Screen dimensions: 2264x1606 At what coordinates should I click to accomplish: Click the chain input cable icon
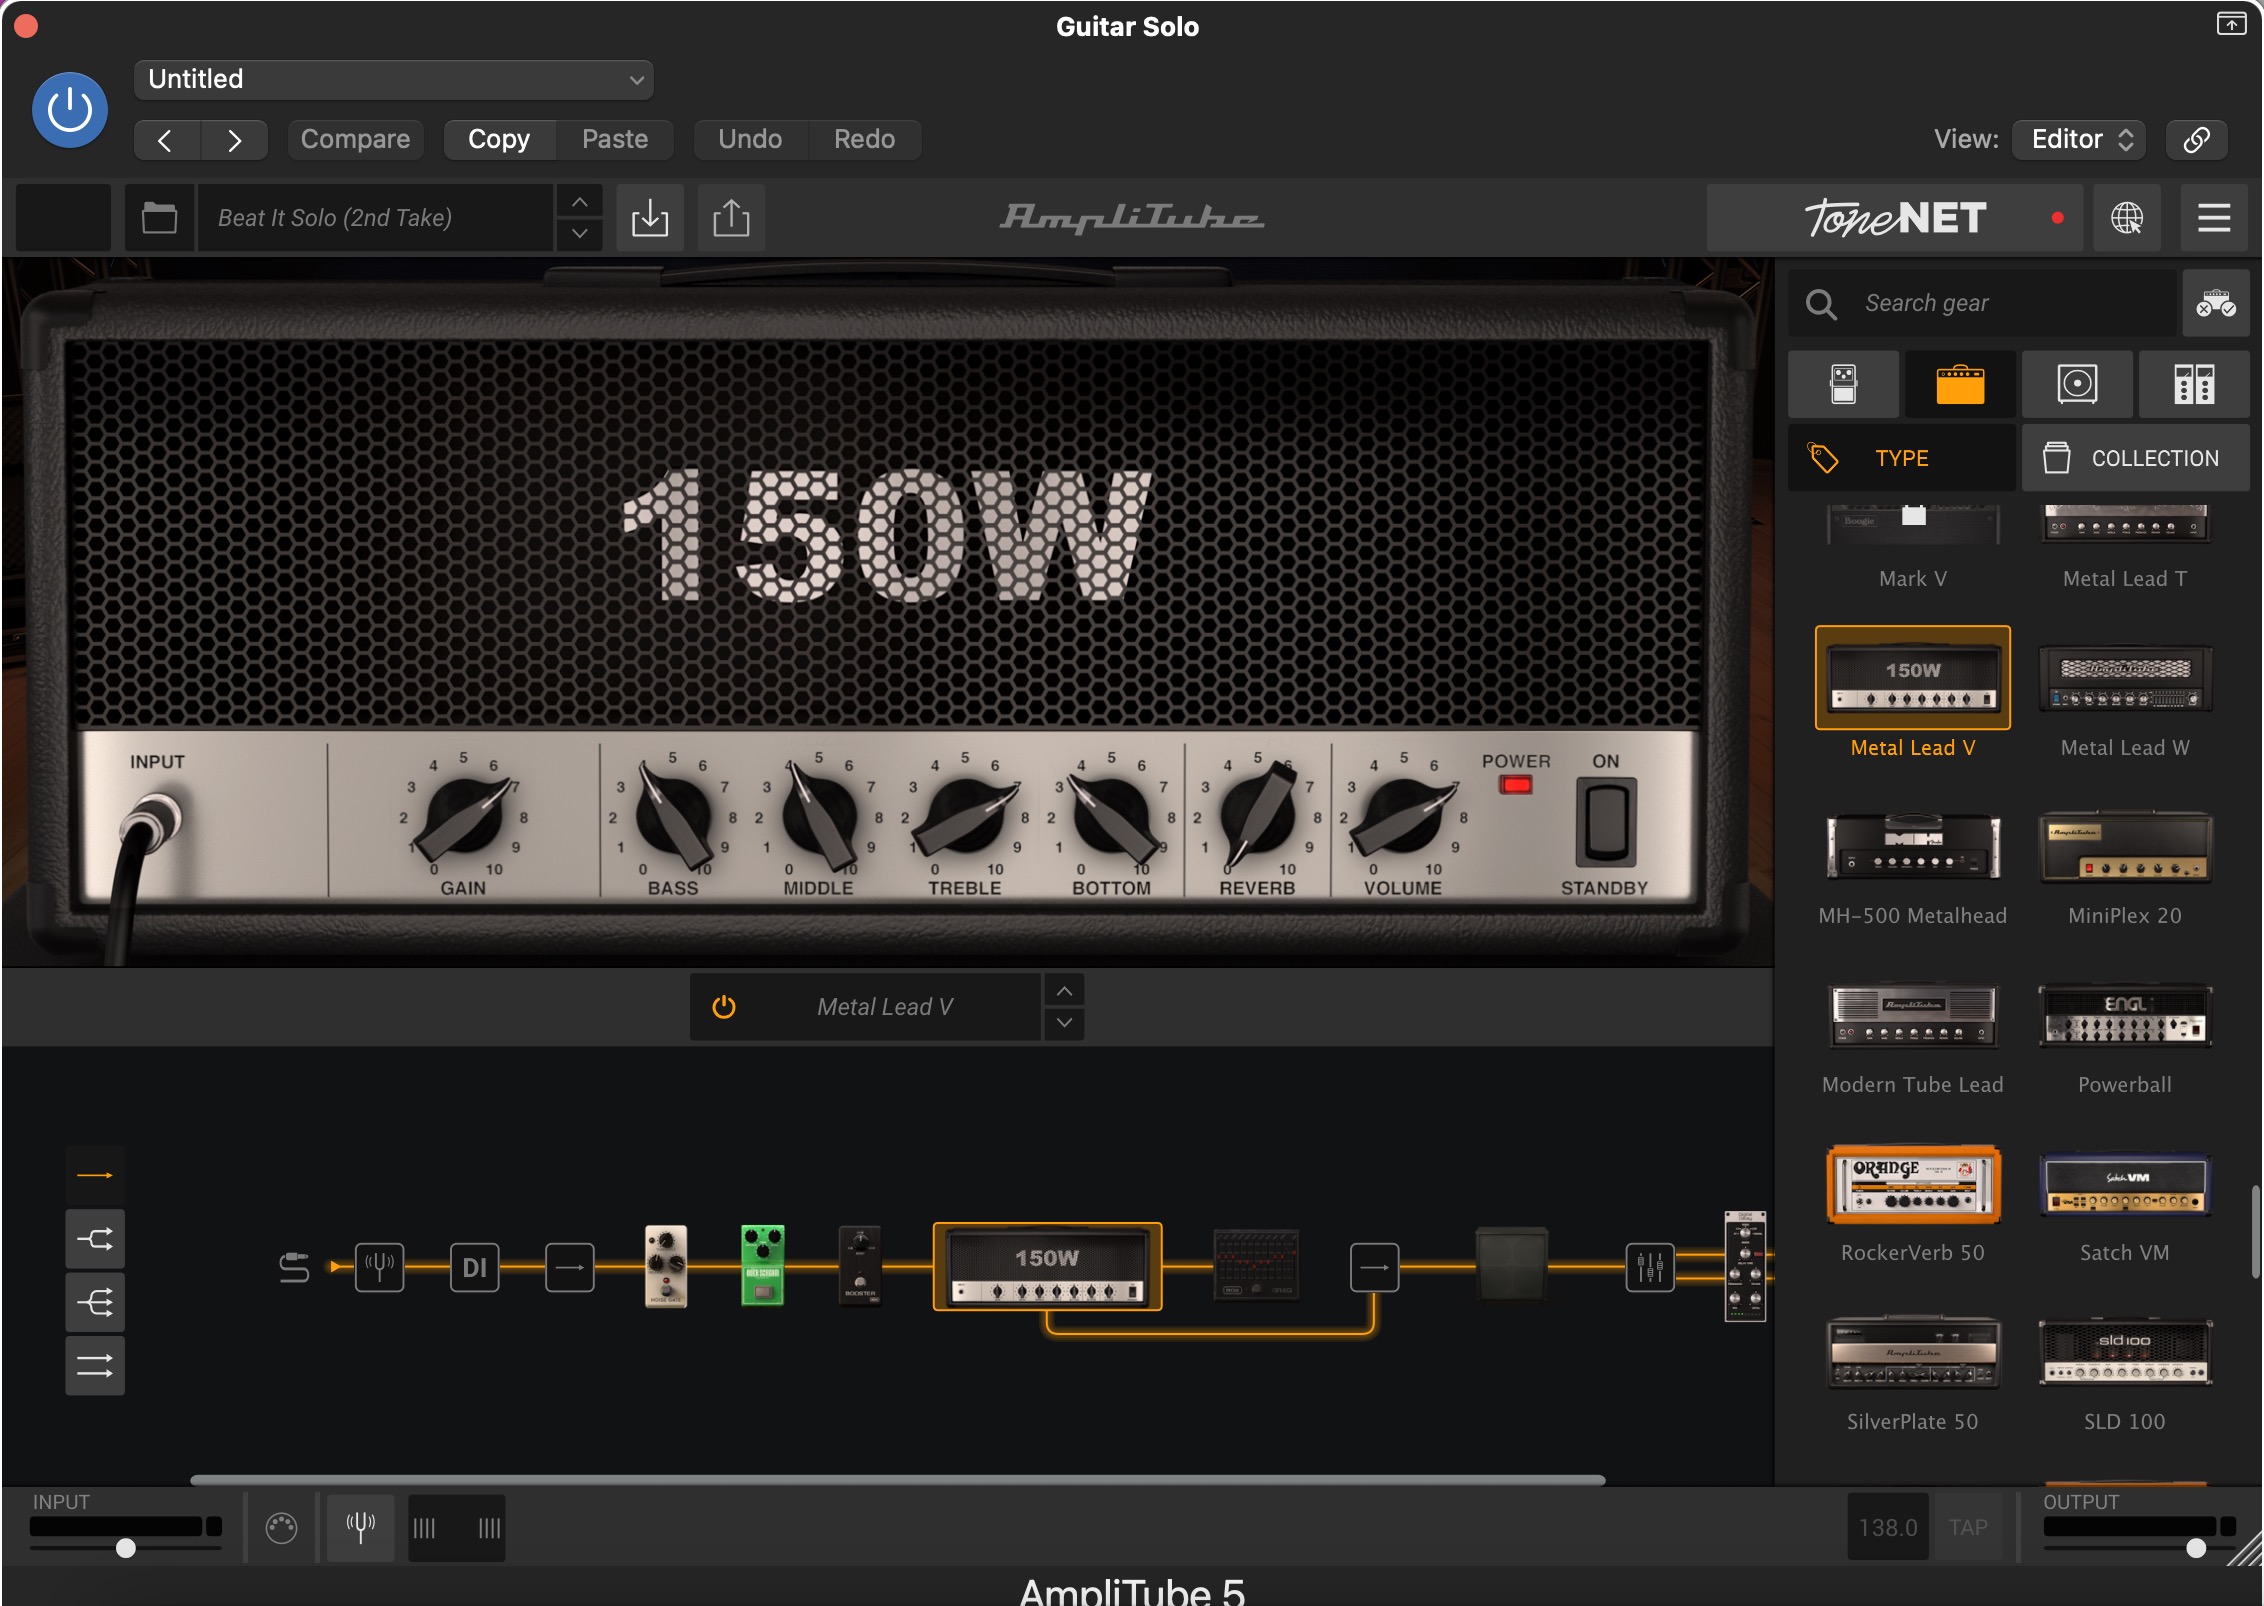pos(294,1267)
